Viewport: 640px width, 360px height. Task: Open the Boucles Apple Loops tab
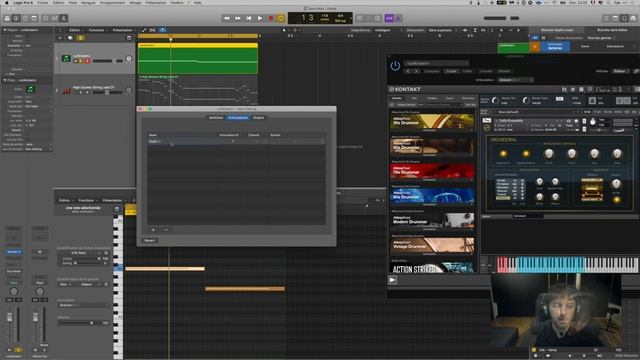(x=557, y=30)
